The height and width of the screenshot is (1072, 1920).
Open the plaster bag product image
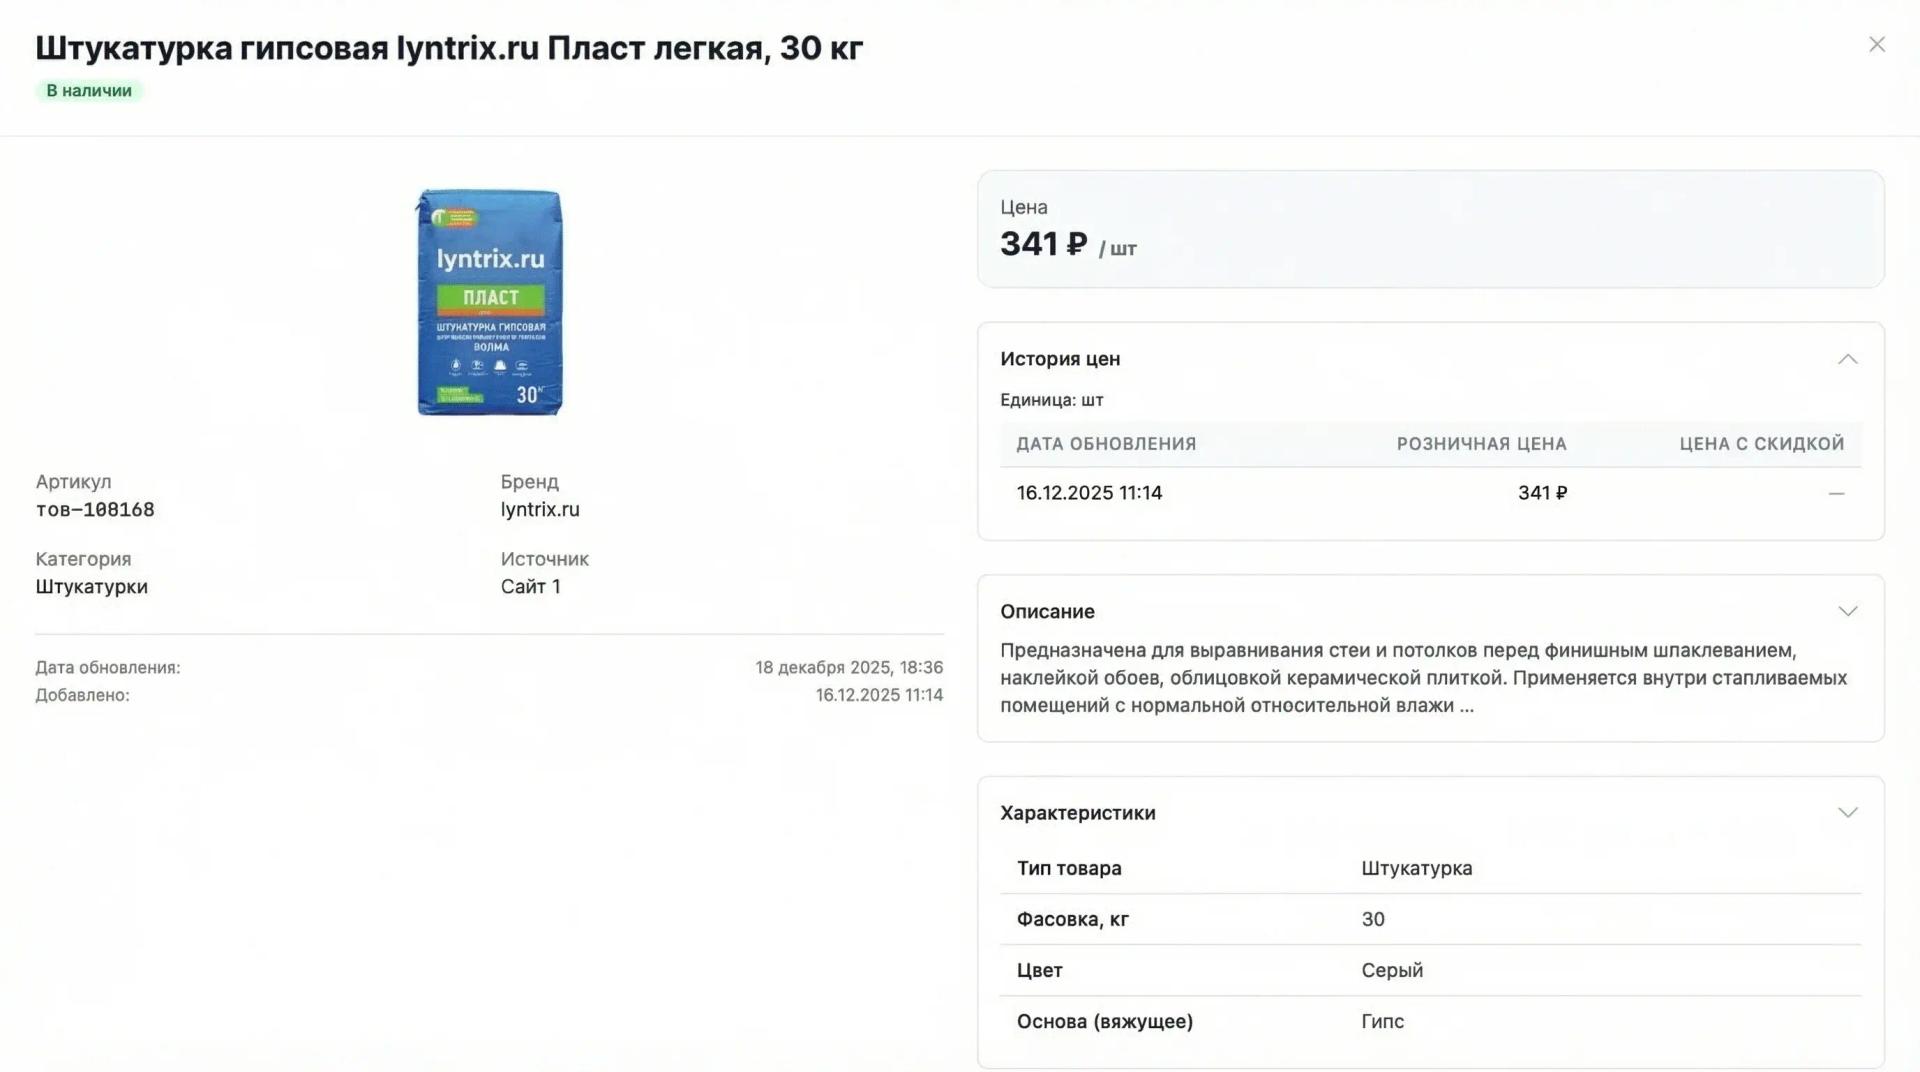(489, 302)
